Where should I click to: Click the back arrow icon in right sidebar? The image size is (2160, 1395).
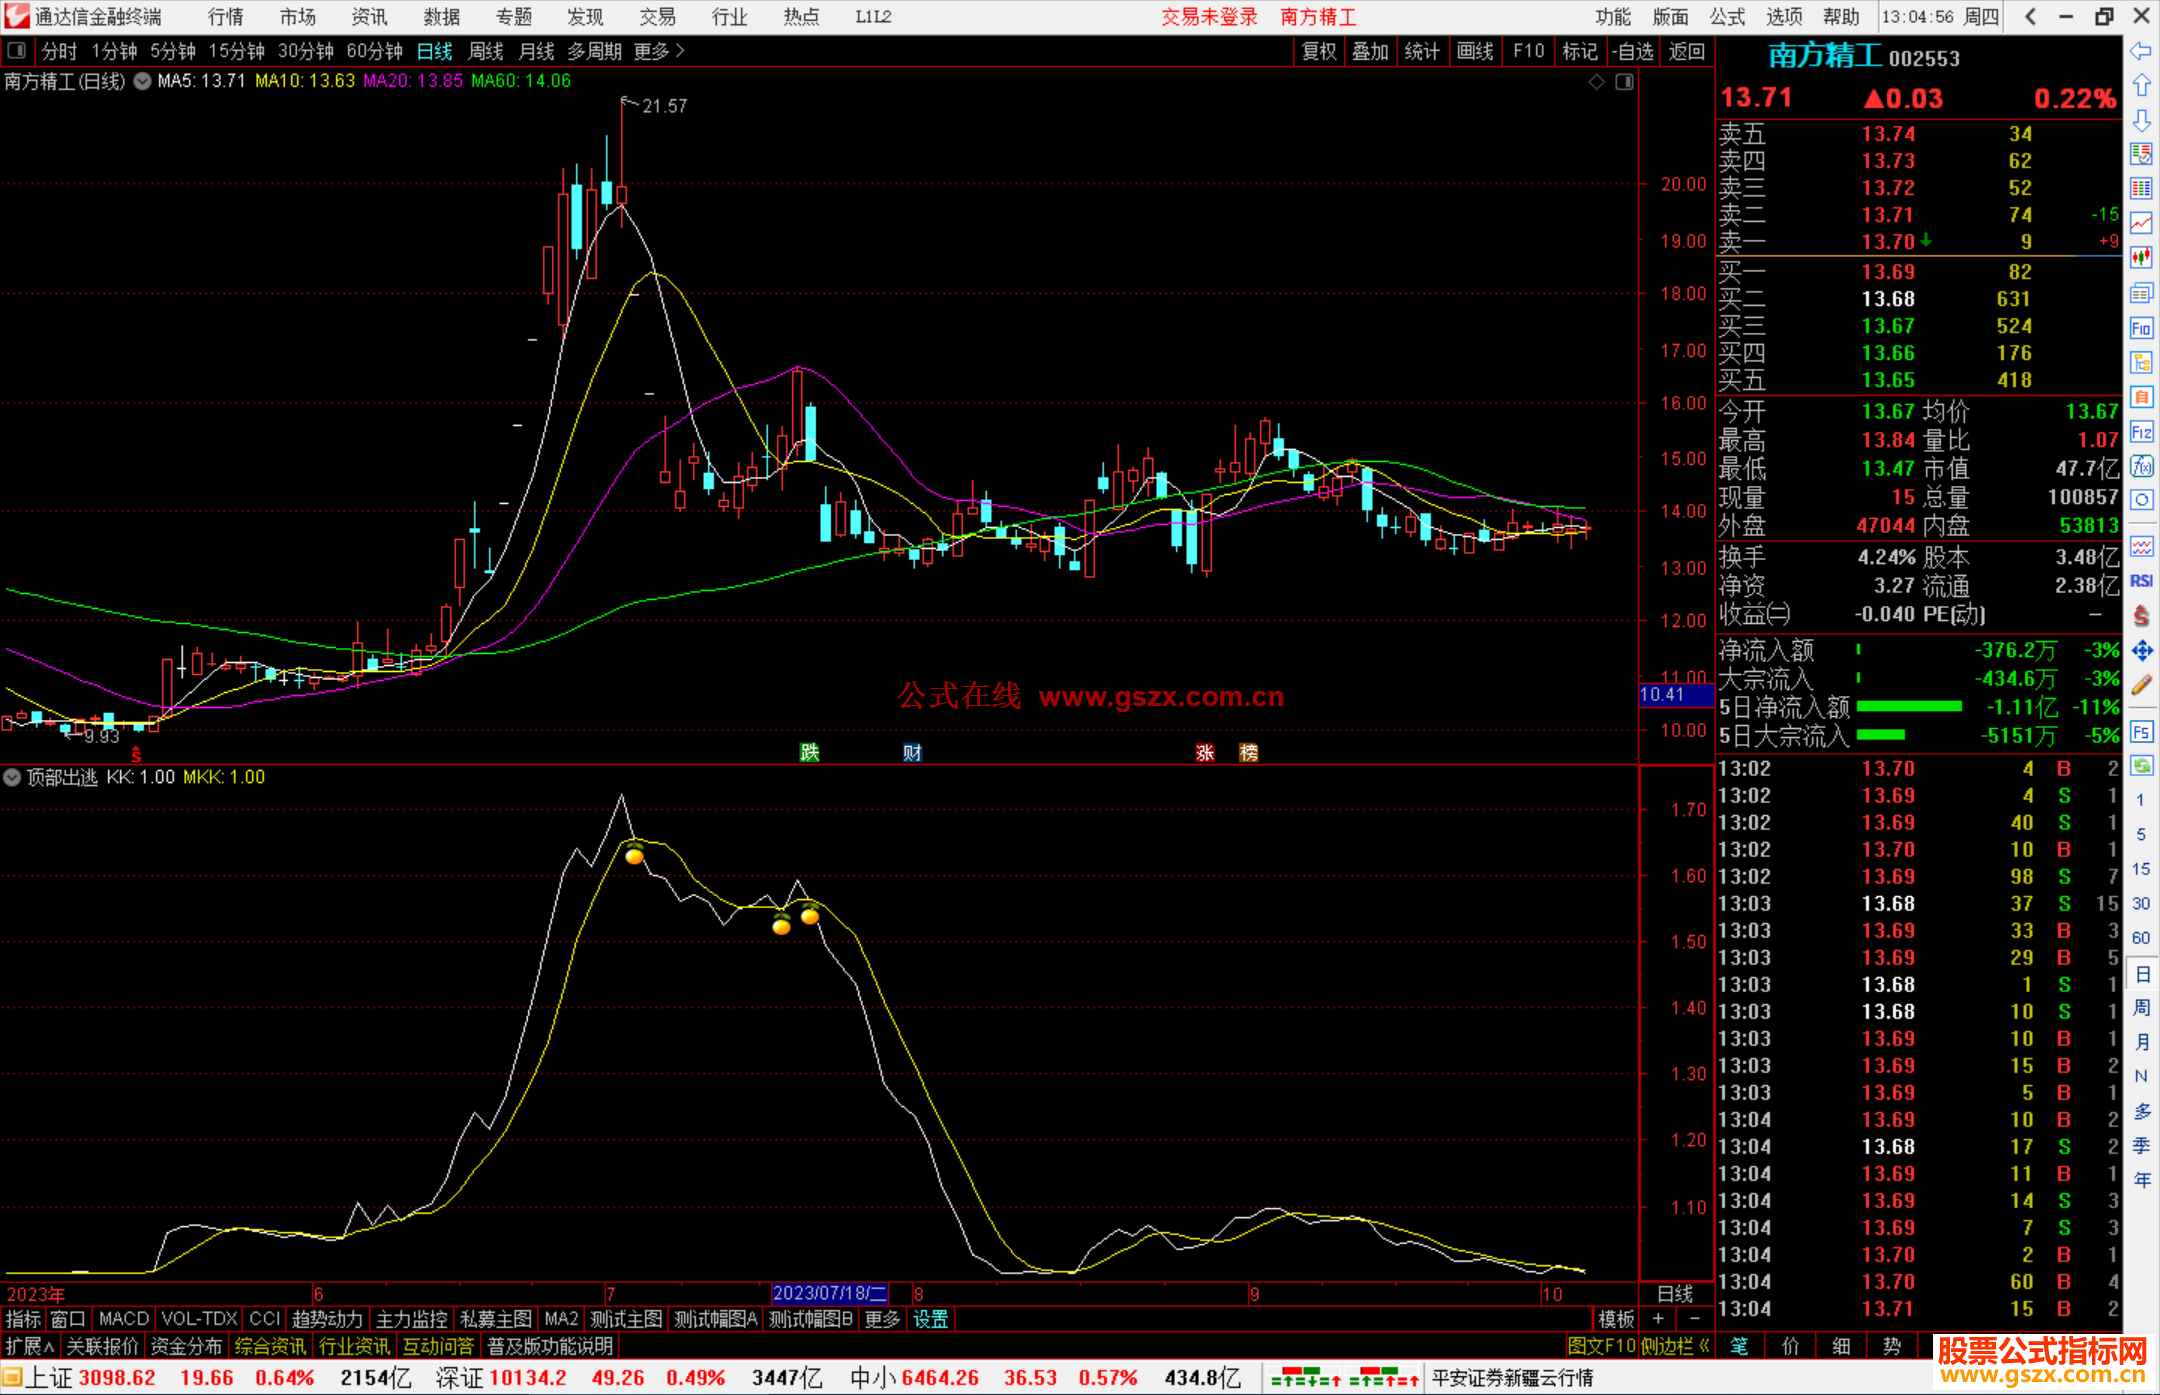point(2141,51)
